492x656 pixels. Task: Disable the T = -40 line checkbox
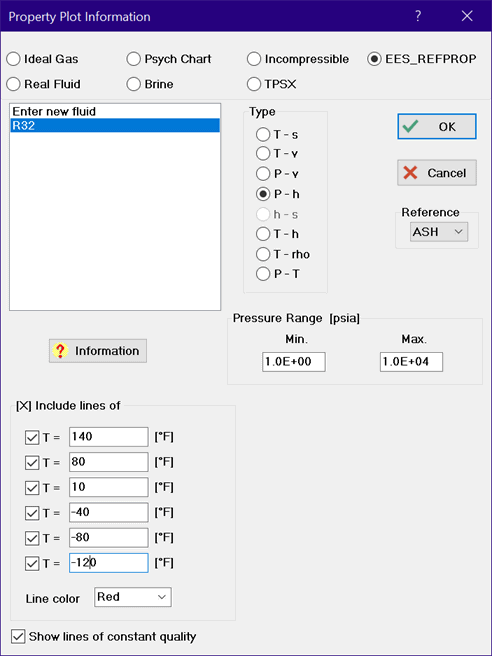pyautogui.click(x=32, y=513)
